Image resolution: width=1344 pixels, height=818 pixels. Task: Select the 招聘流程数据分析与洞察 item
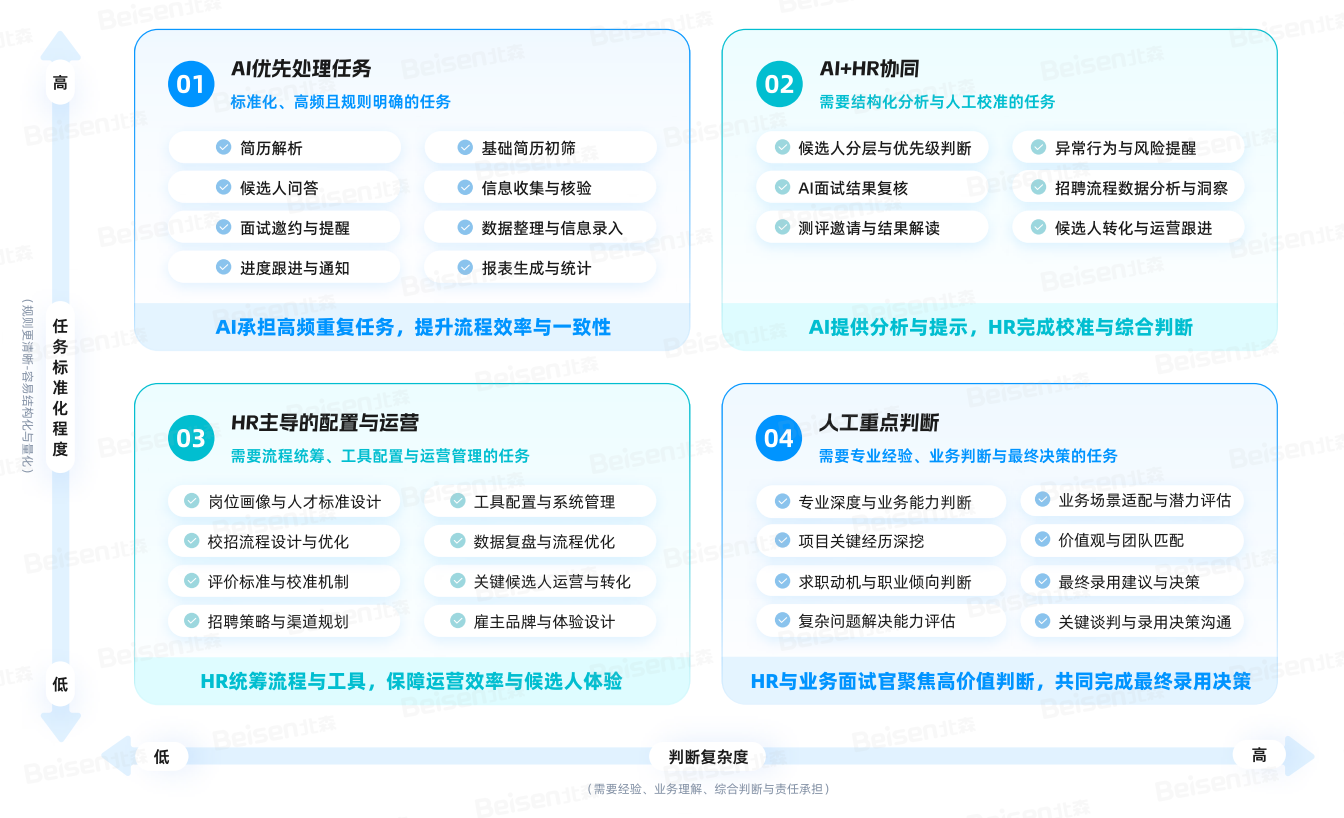(1128, 187)
